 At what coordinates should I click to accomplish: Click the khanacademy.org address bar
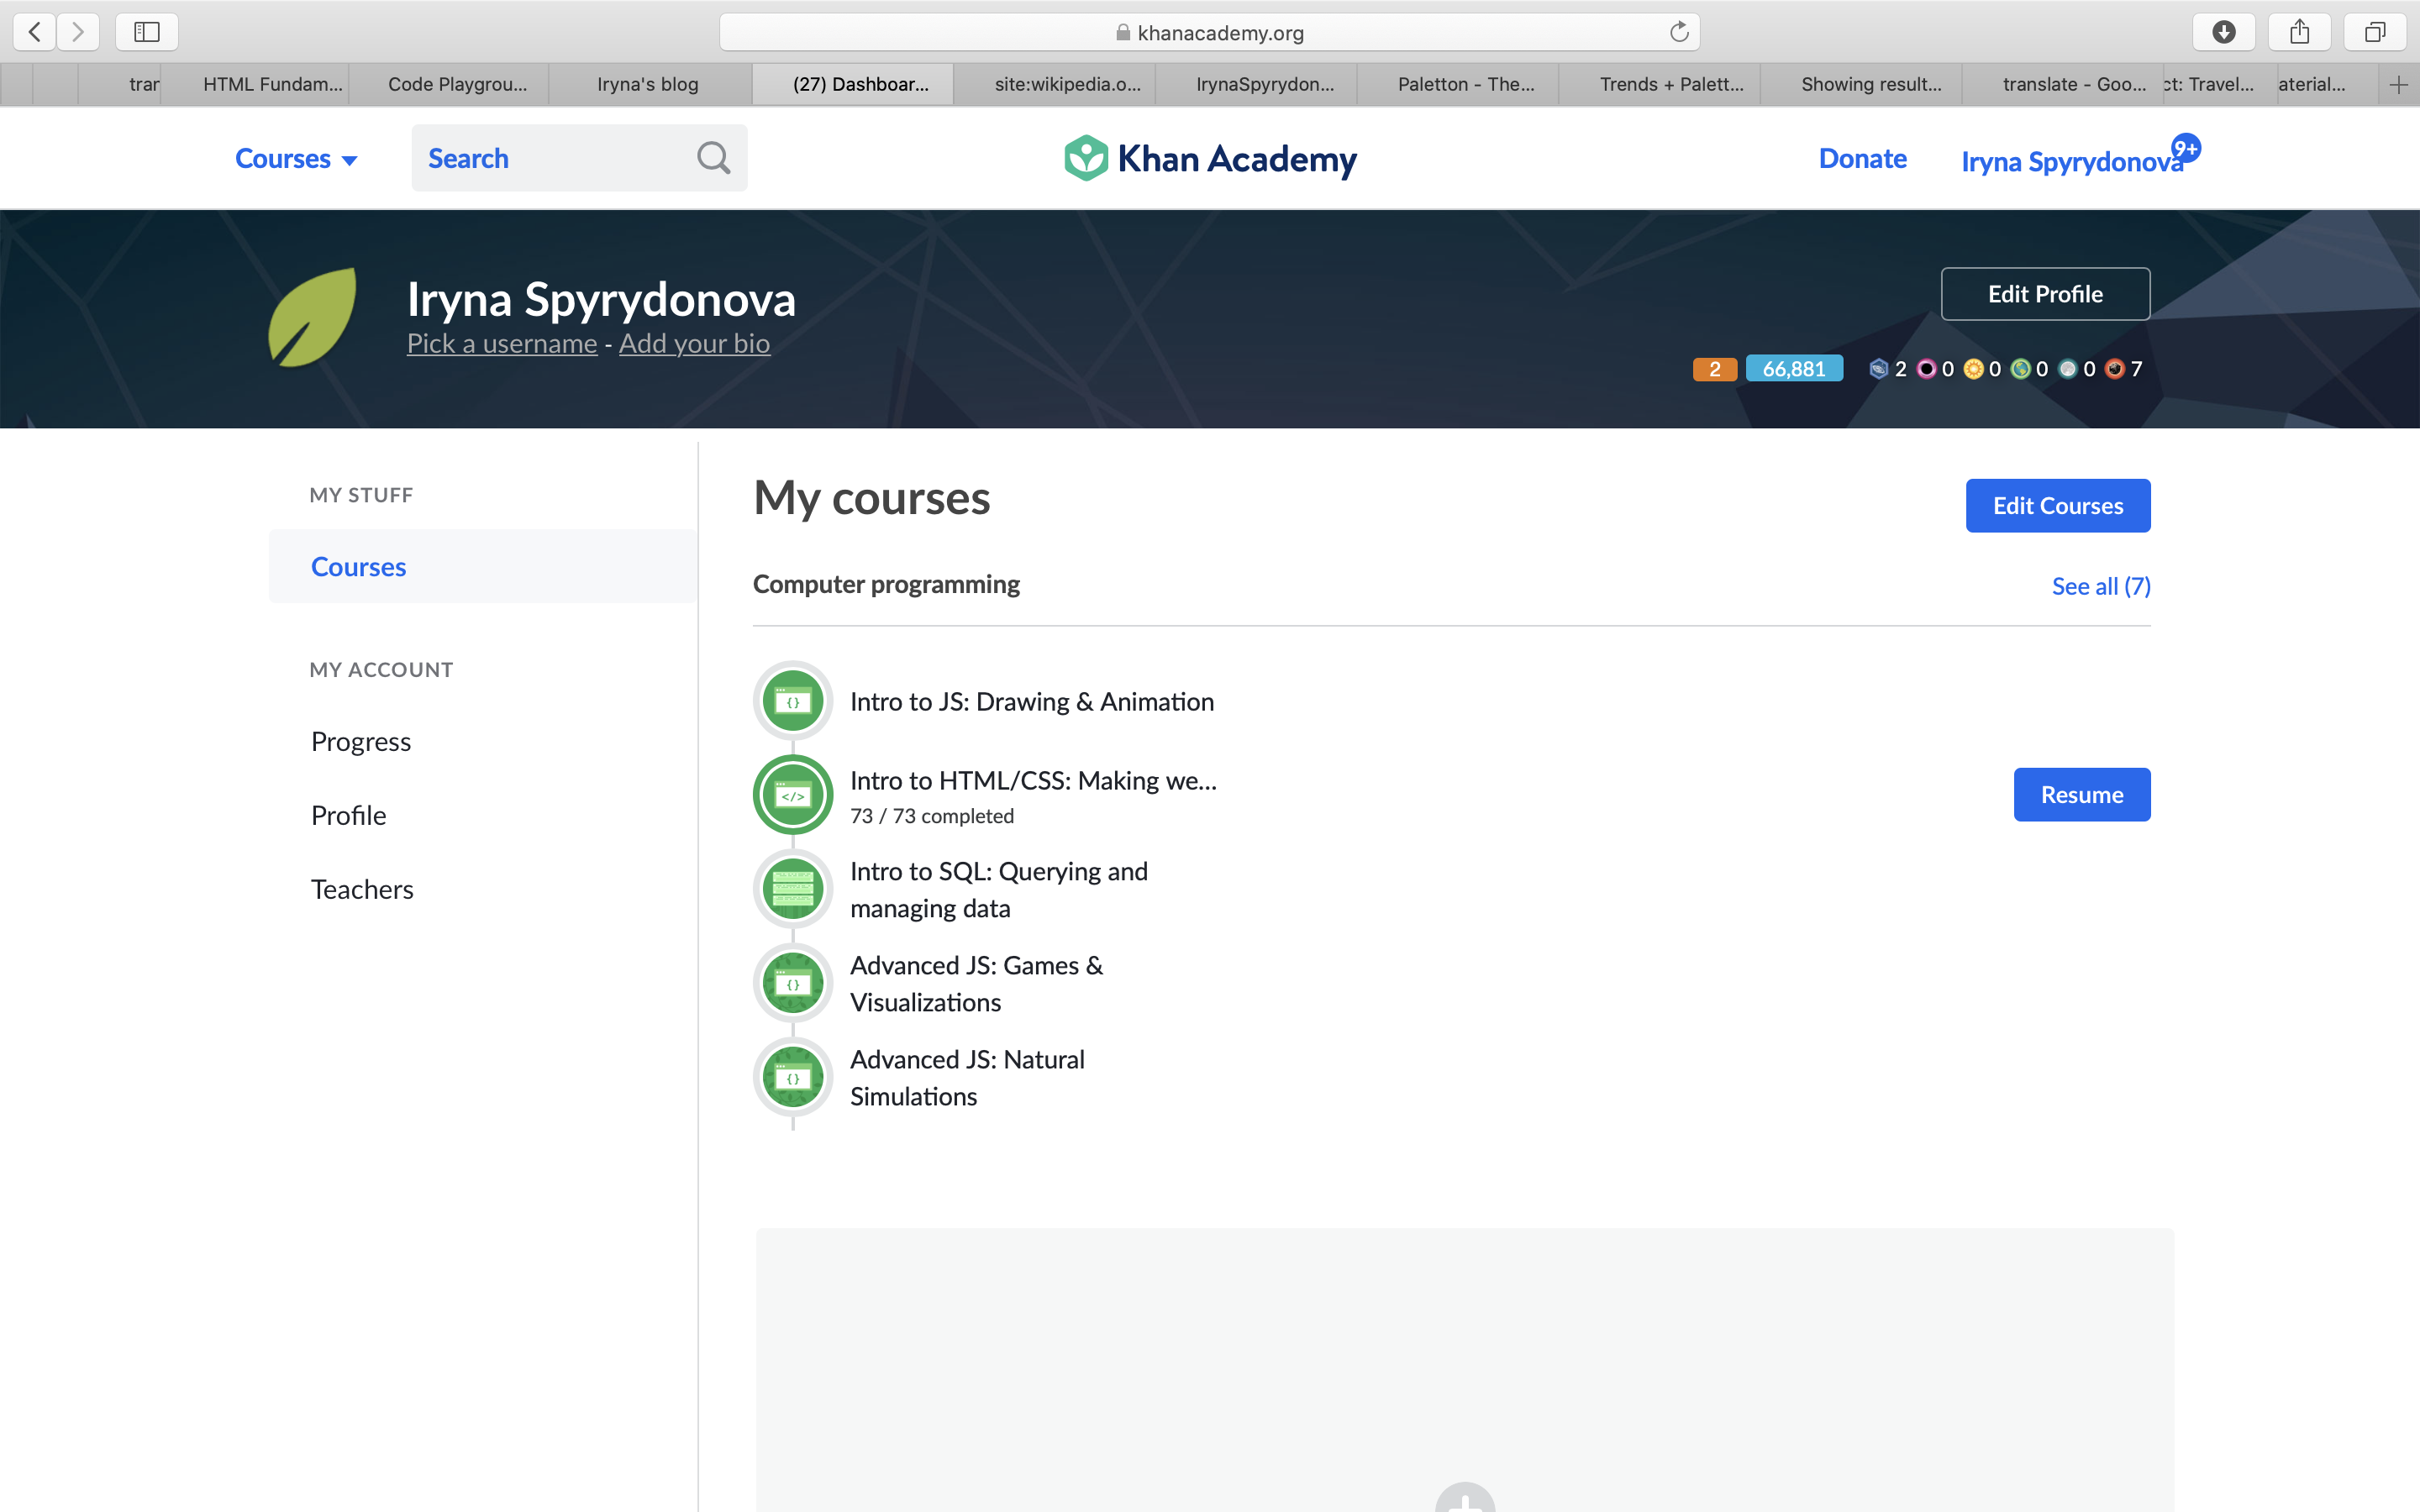(x=1209, y=32)
